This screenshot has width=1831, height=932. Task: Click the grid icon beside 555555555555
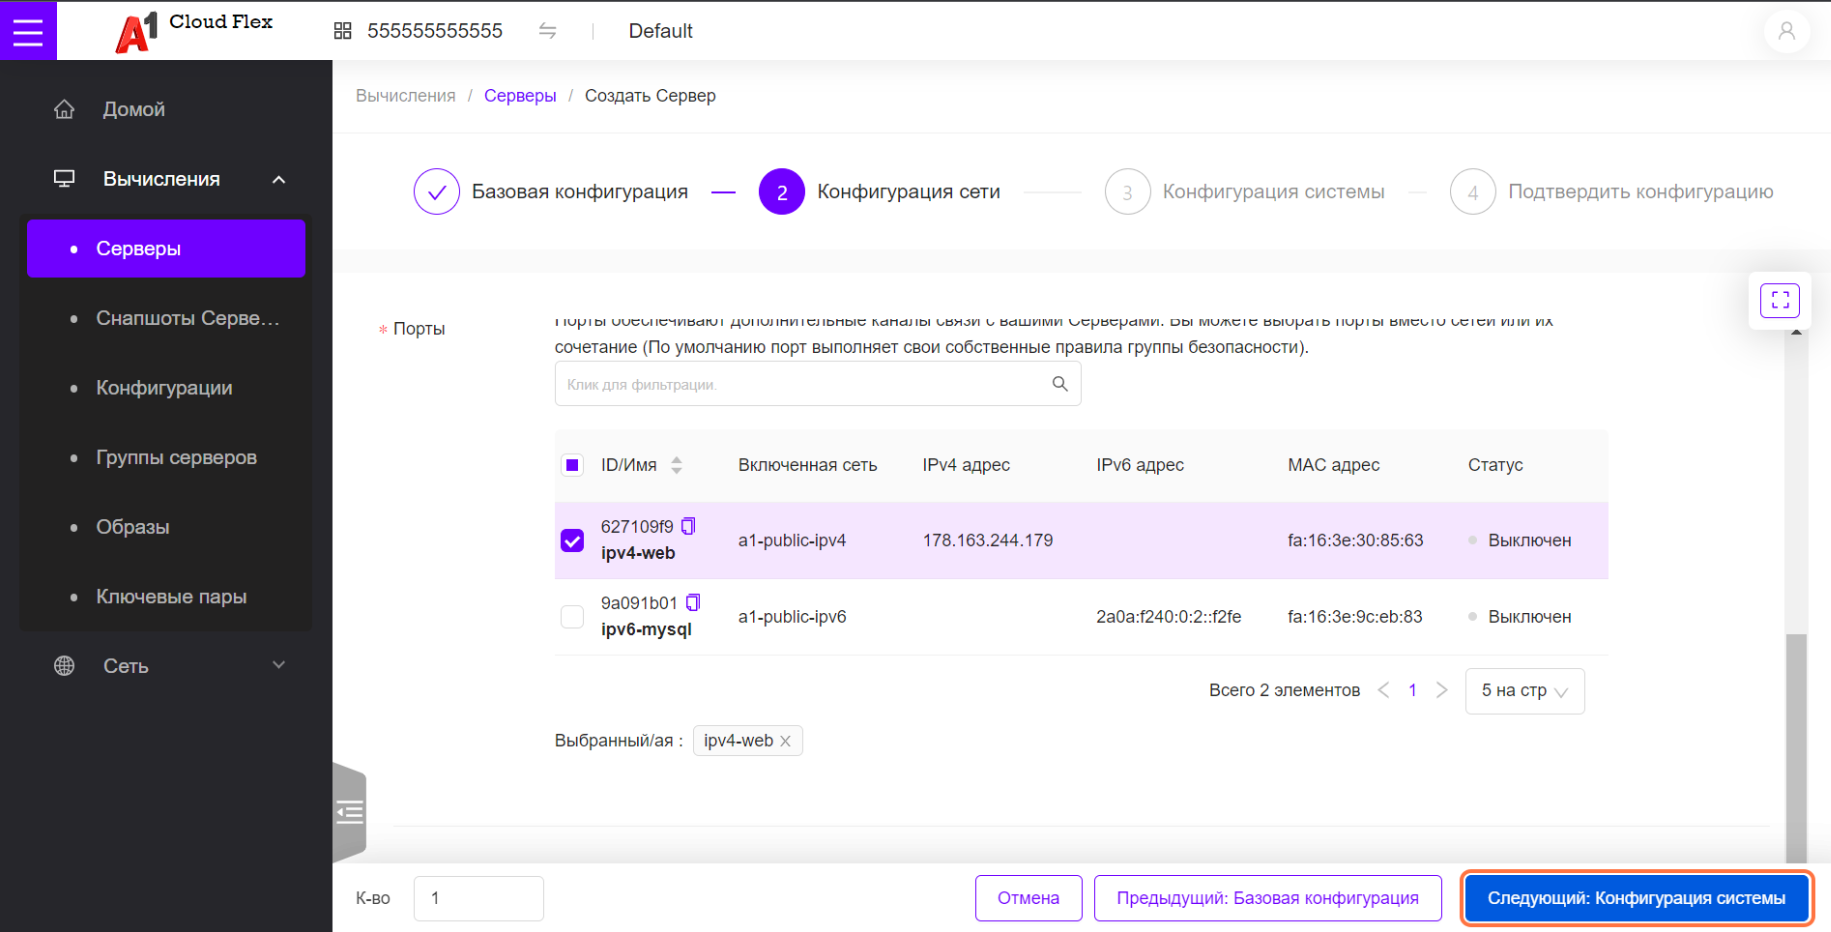[342, 31]
